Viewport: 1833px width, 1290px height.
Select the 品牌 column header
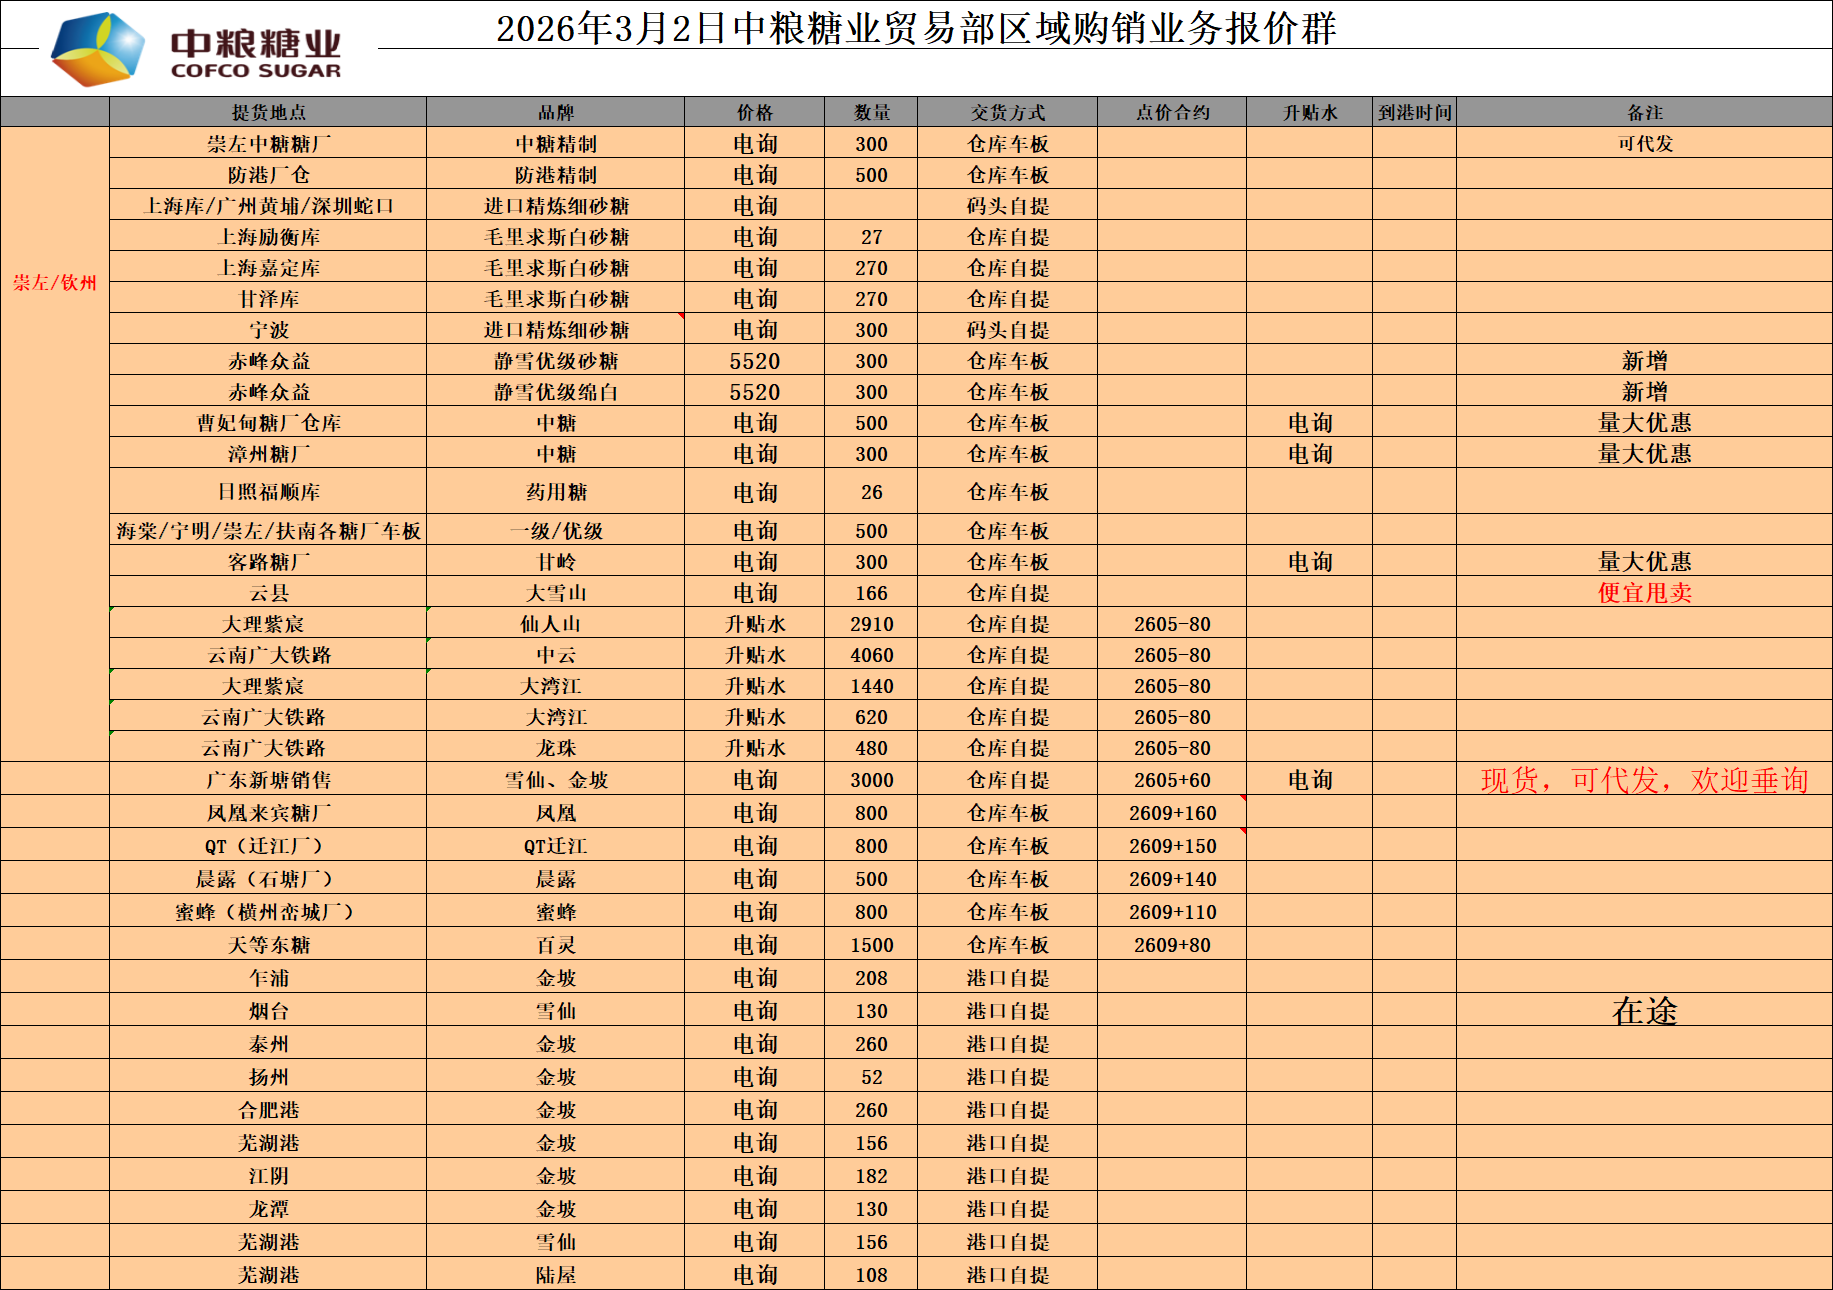pos(555,112)
